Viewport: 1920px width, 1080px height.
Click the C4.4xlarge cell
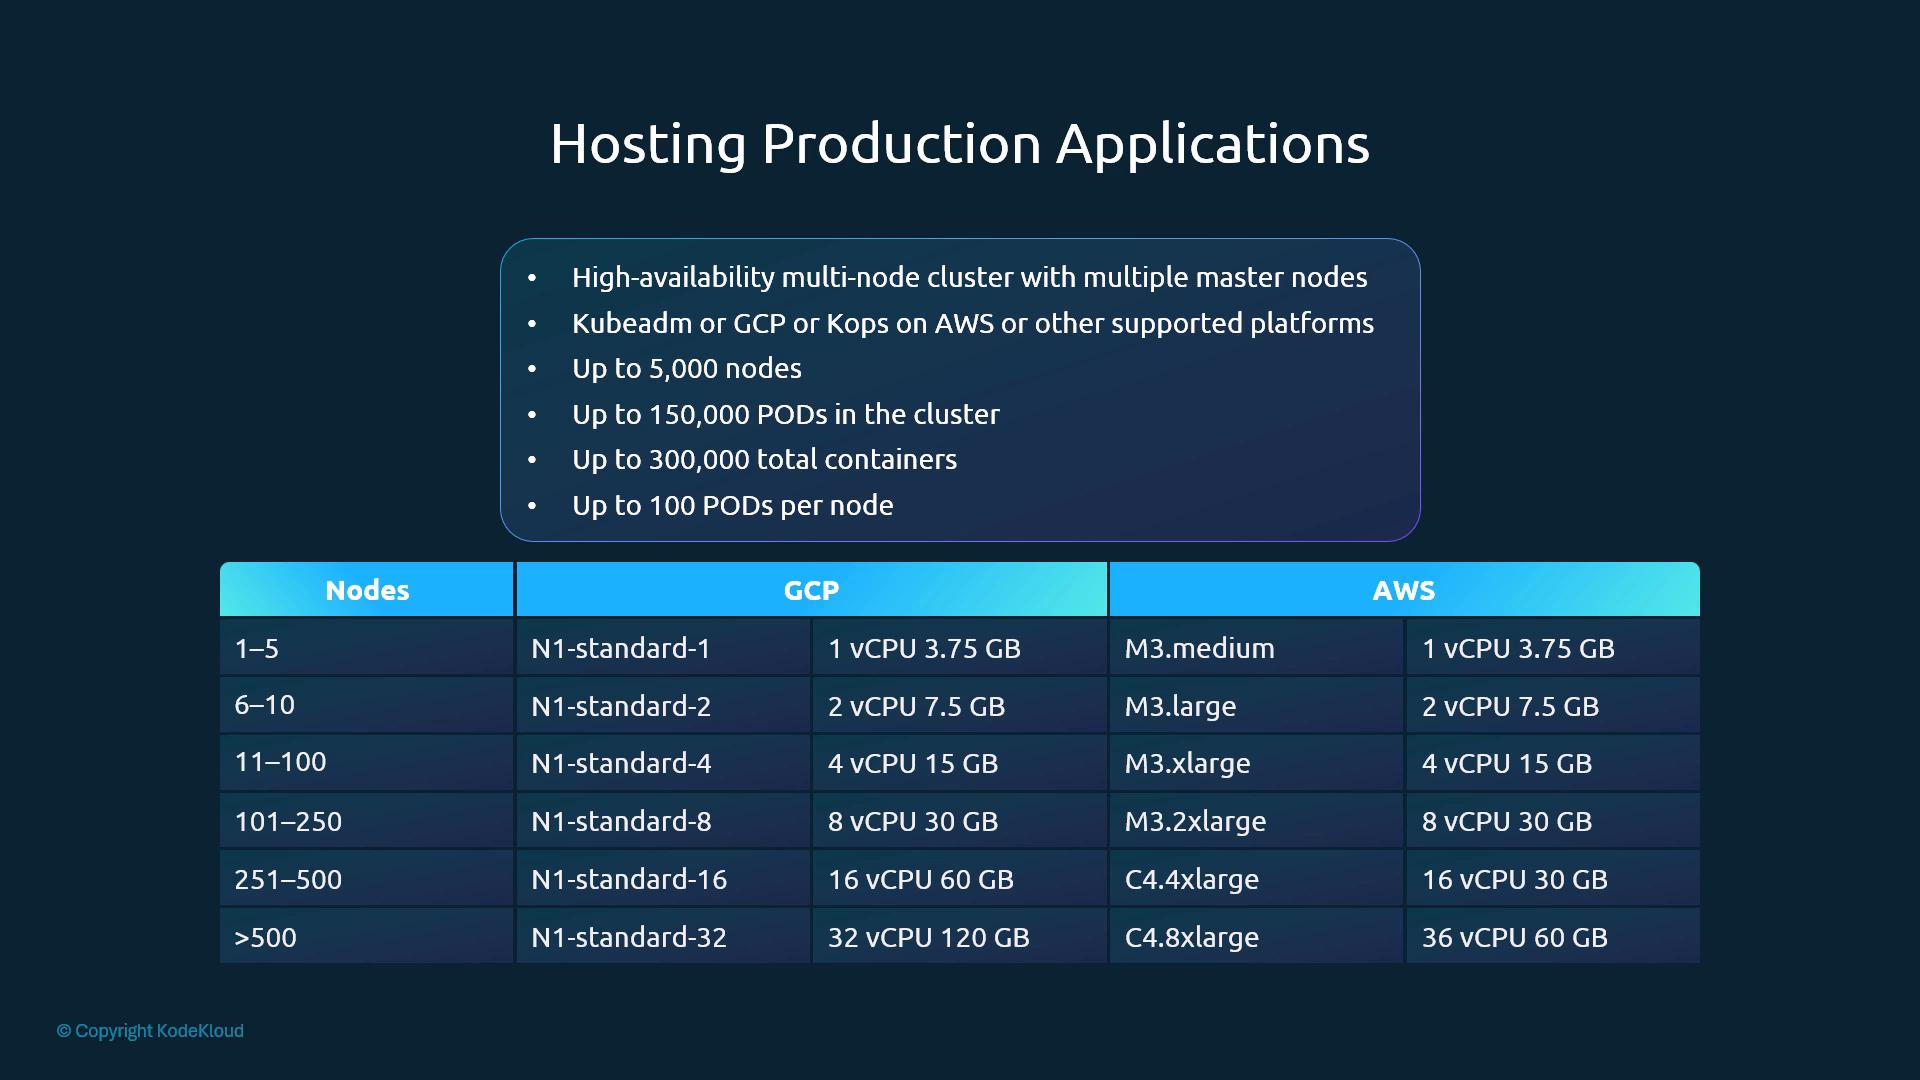point(1257,879)
